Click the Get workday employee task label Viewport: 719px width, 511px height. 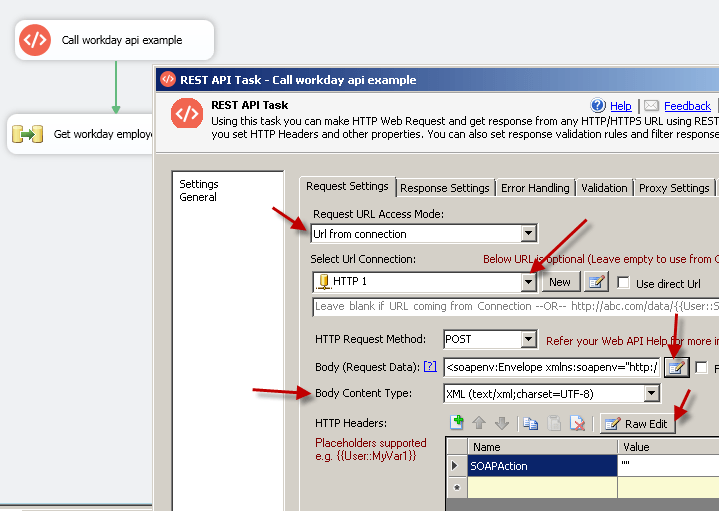tap(103, 134)
